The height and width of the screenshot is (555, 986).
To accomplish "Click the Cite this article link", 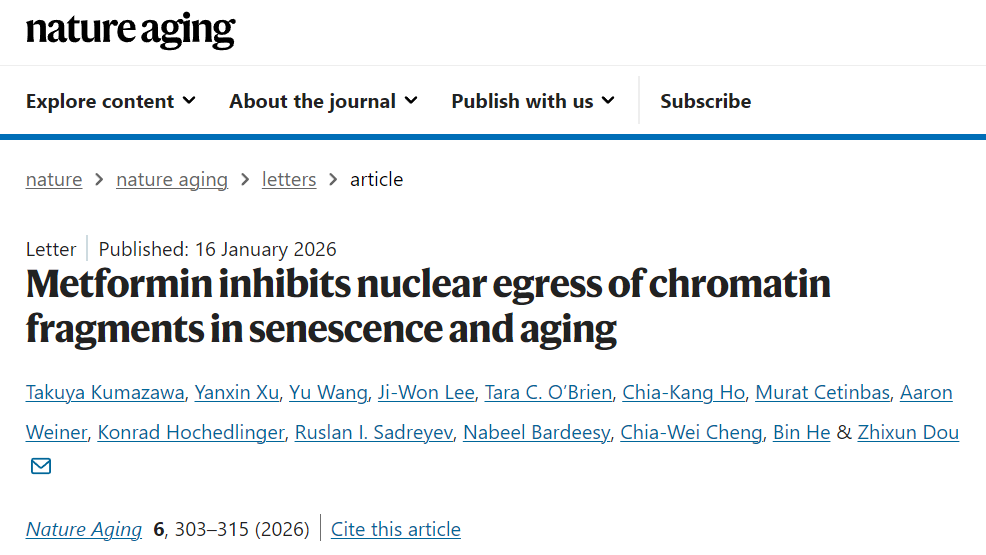I will [396, 529].
